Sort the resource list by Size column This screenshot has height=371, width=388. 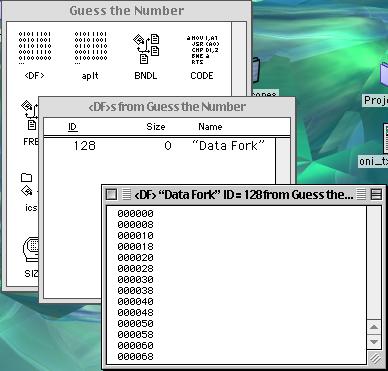point(156,127)
